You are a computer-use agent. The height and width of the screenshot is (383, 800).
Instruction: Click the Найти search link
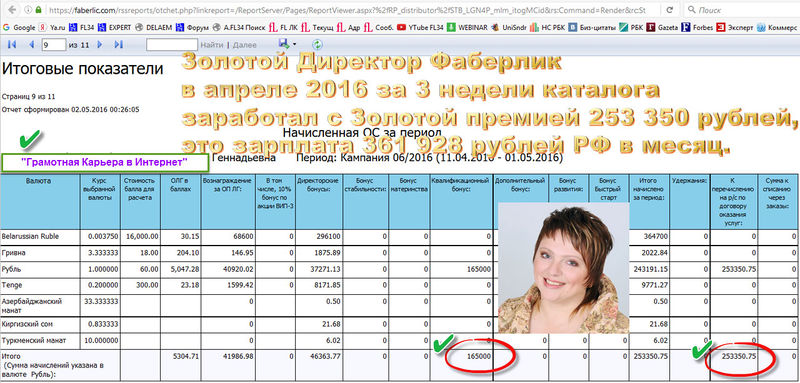(211, 45)
